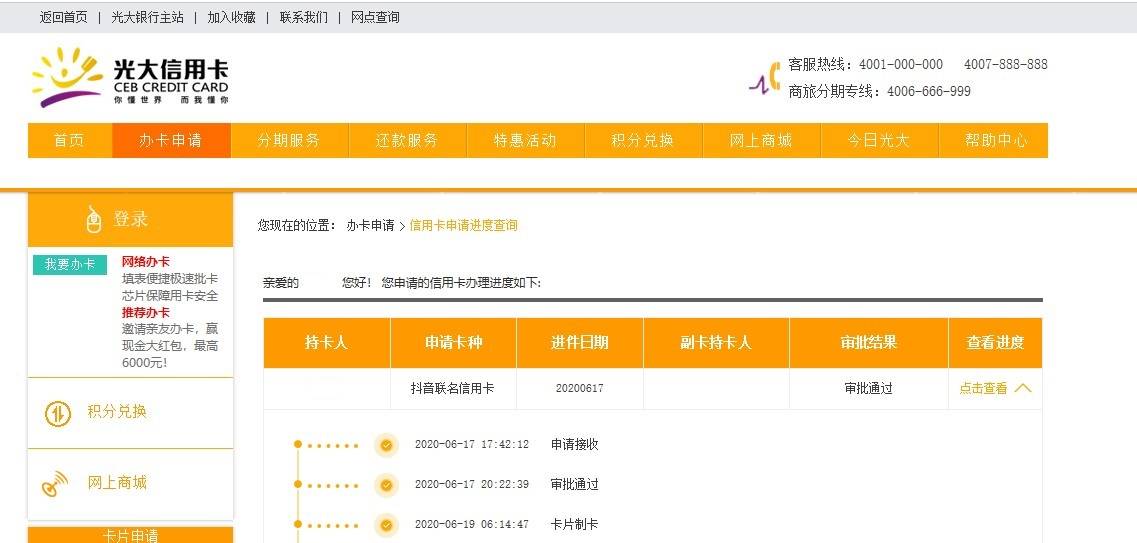Image resolution: width=1137 pixels, height=543 pixels.
Task: Open the 积分兑换 sidebar text link
Action: [x=117, y=412]
